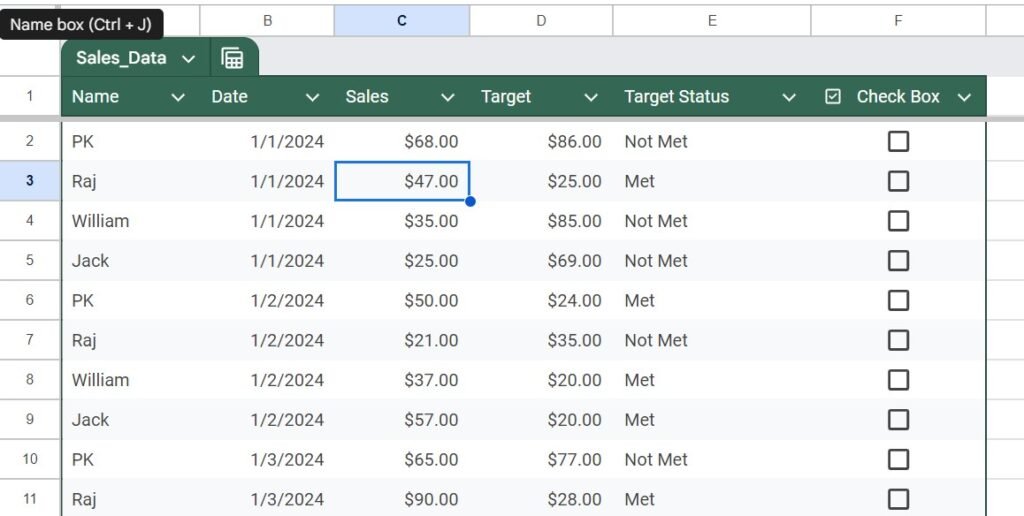Select the $28.00 target cell
The image size is (1024, 516).
541,499
